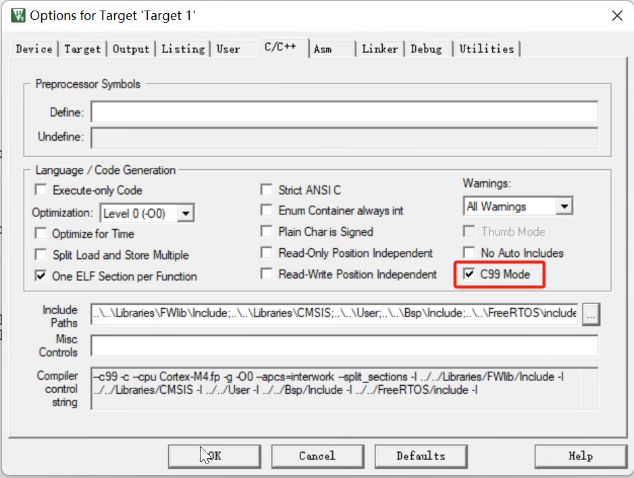Close the Options for Target dialog

click(617, 16)
